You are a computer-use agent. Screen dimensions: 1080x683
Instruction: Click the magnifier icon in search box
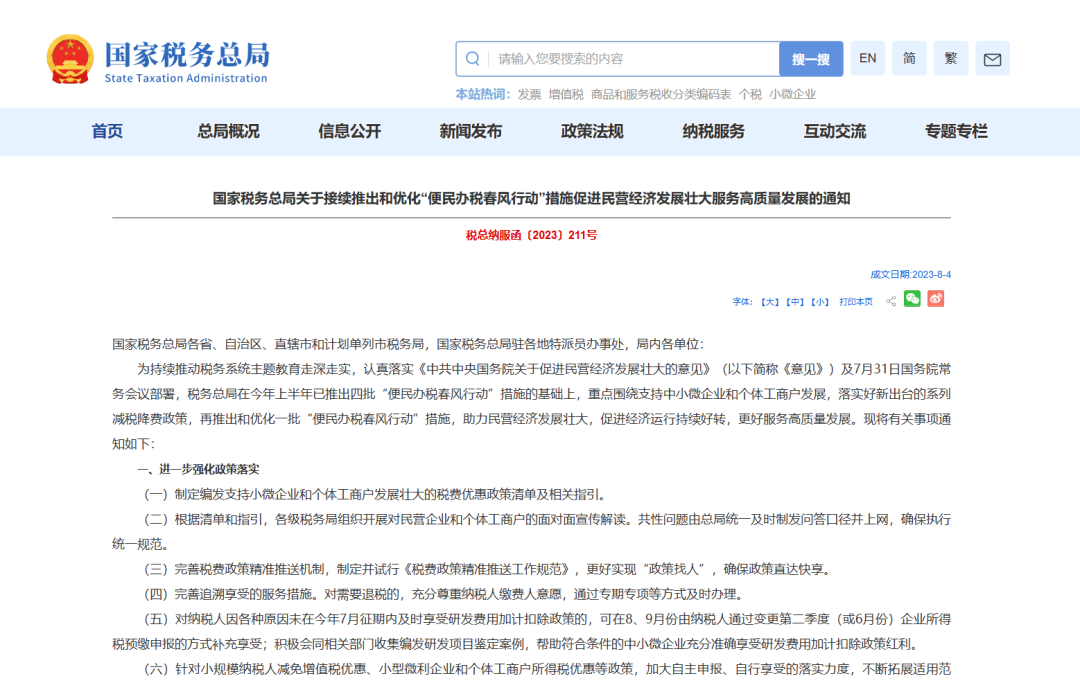(x=473, y=59)
